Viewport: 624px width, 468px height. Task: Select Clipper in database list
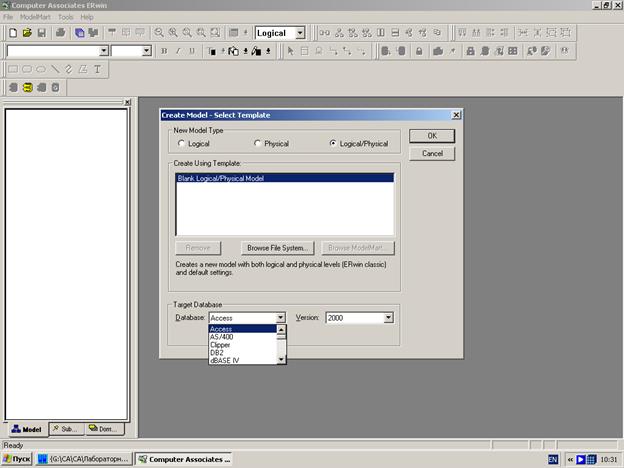243,345
